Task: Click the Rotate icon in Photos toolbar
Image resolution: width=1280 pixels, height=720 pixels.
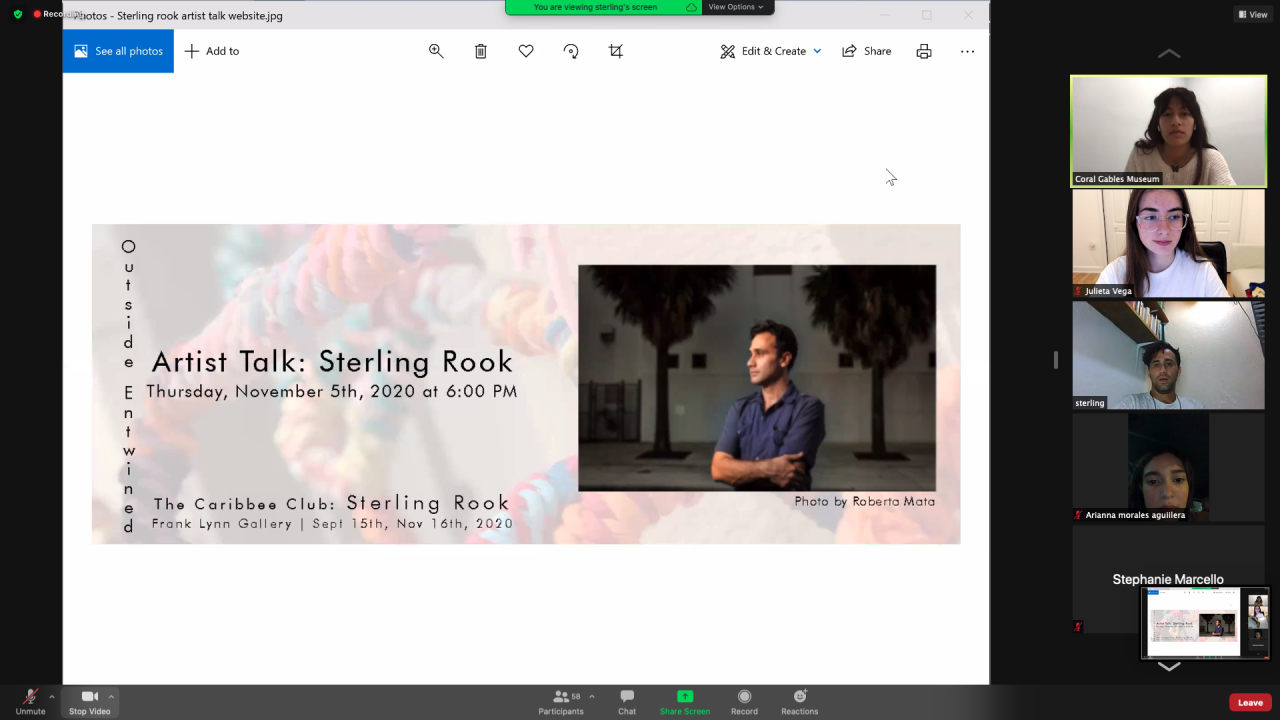Action: (x=571, y=51)
